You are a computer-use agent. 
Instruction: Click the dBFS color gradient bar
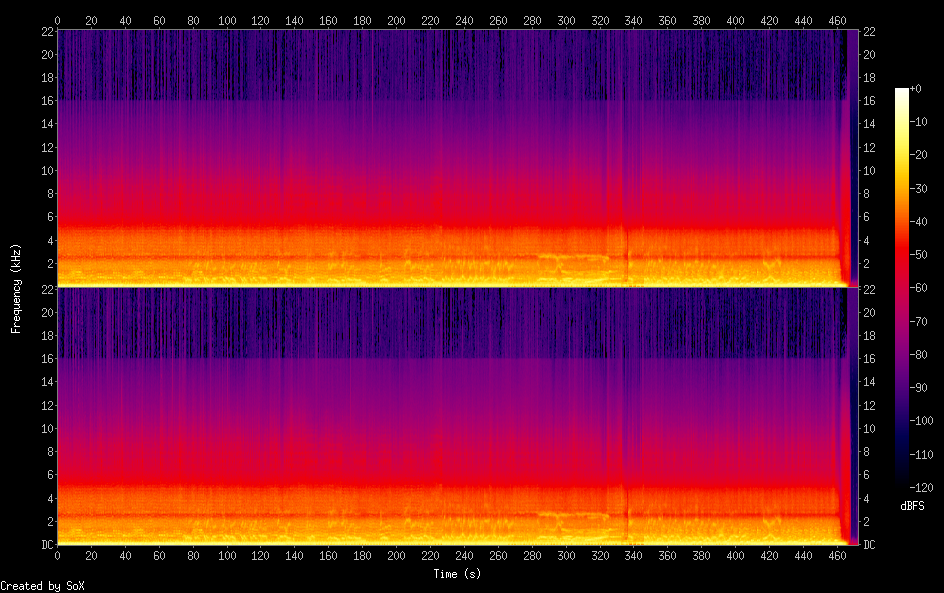pos(902,288)
